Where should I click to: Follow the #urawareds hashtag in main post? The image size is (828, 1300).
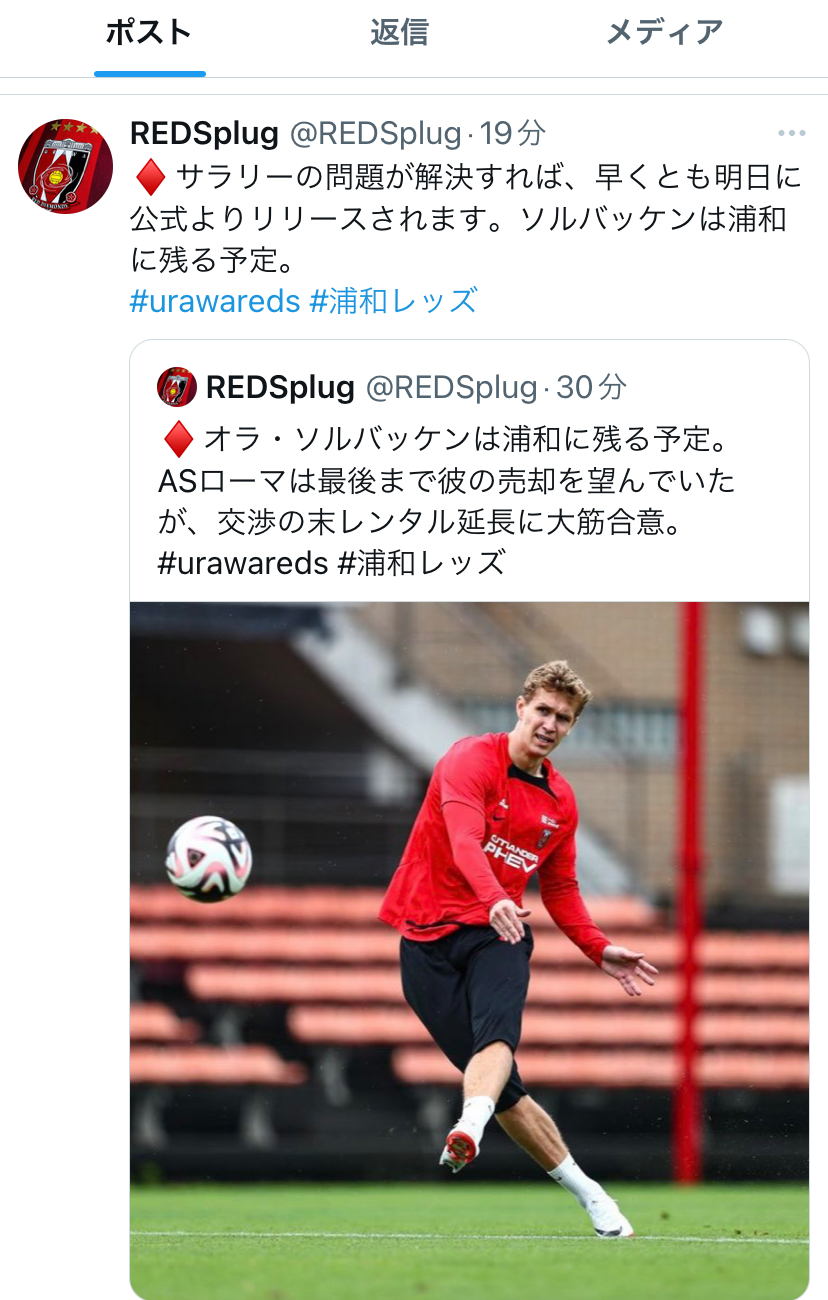215,300
